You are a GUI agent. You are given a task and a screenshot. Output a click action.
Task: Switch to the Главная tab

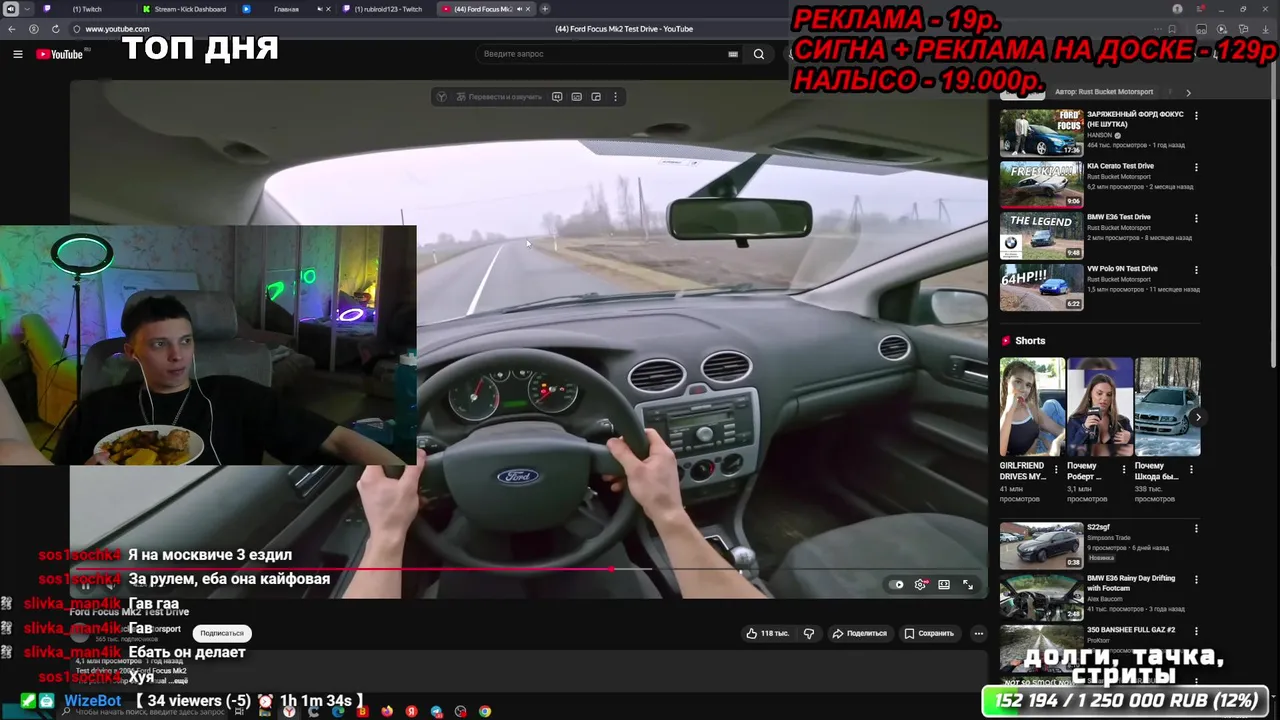pos(285,9)
